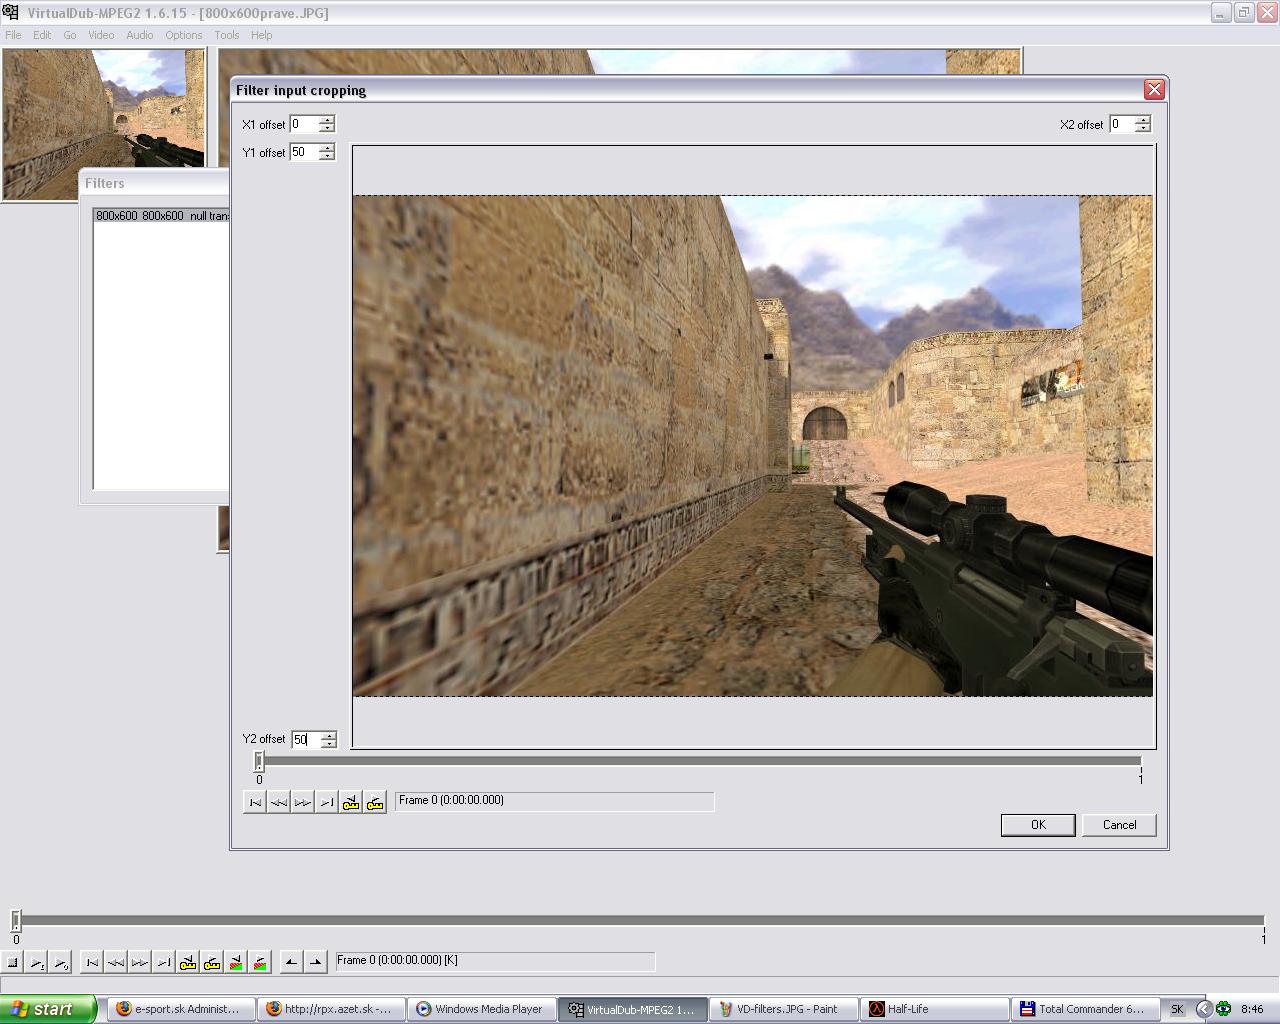Click inside the X1 offset field
The width and height of the screenshot is (1280, 1024).
click(304, 124)
